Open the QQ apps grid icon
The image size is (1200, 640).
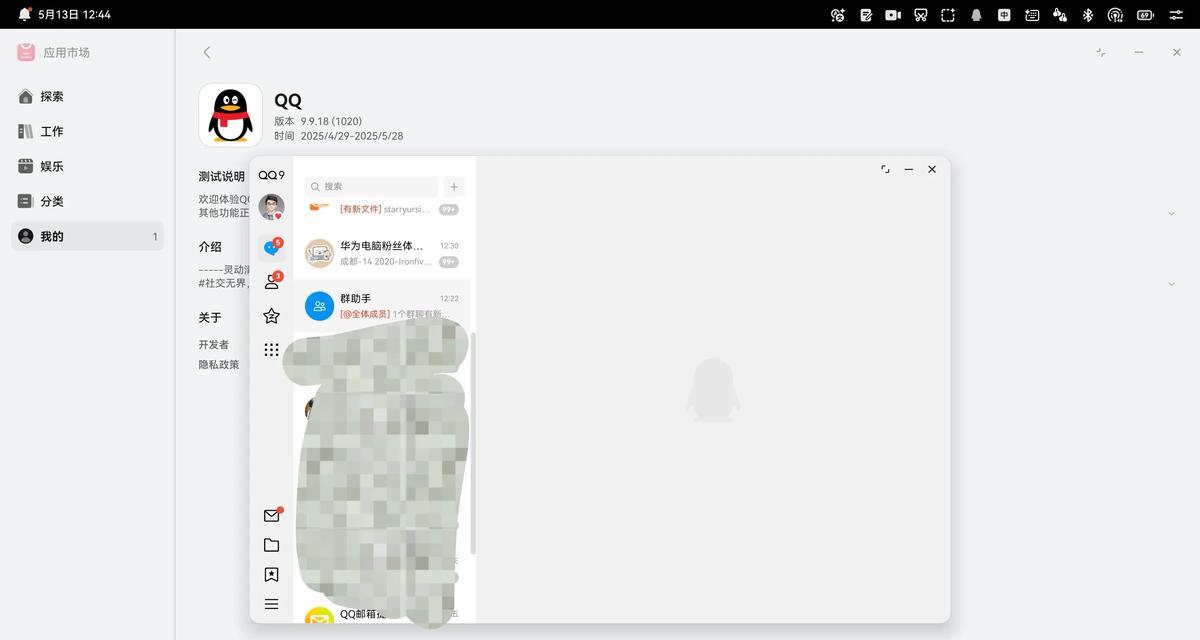point(271,350)
